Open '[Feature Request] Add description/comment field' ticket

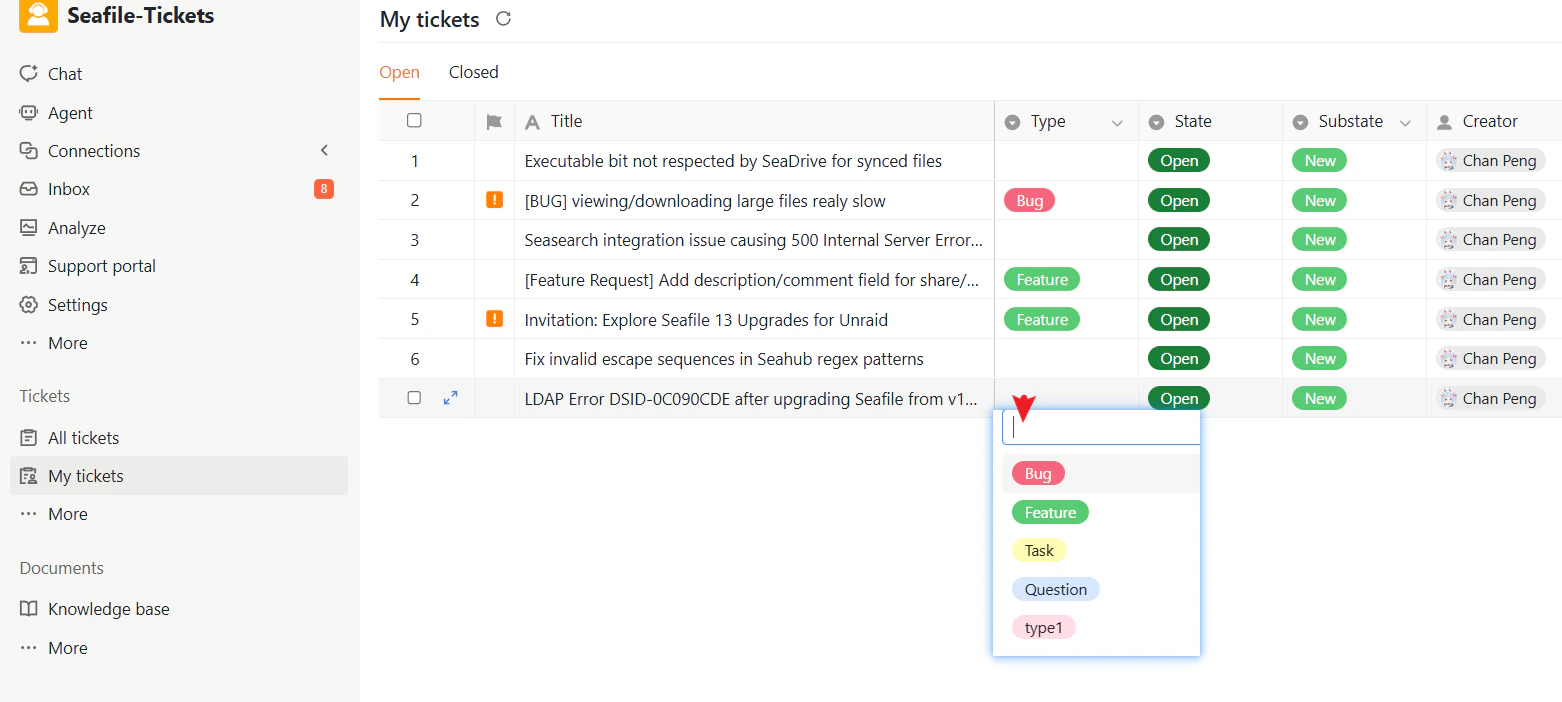click(752, 280)
